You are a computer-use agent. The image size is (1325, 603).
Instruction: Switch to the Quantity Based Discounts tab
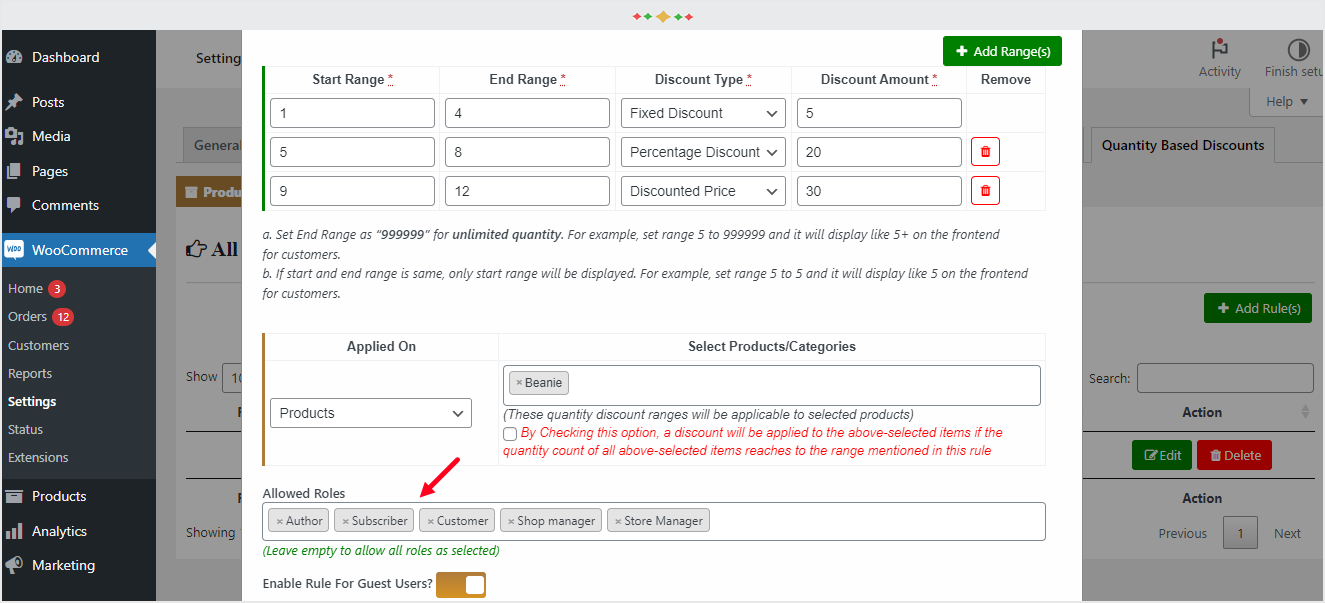click(1181, 144)
